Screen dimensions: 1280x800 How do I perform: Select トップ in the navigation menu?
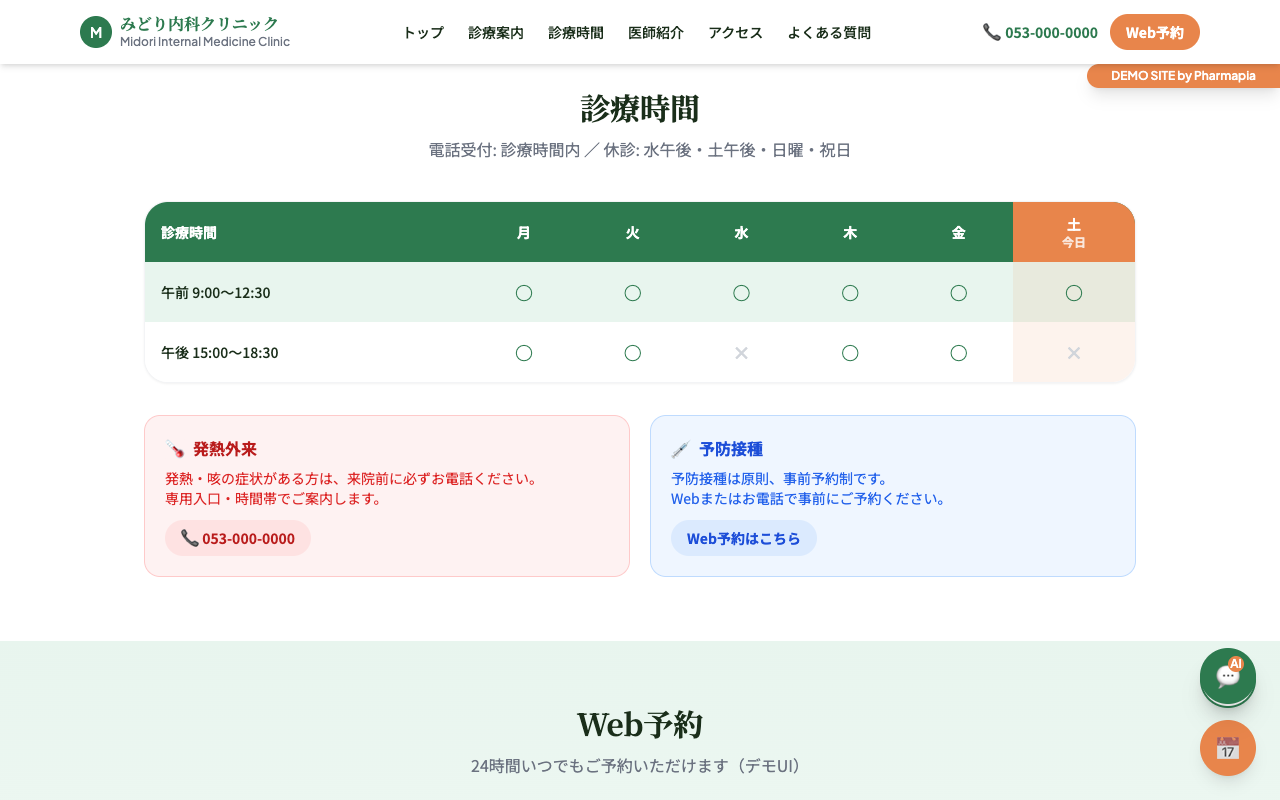click(x=422, y=32)
